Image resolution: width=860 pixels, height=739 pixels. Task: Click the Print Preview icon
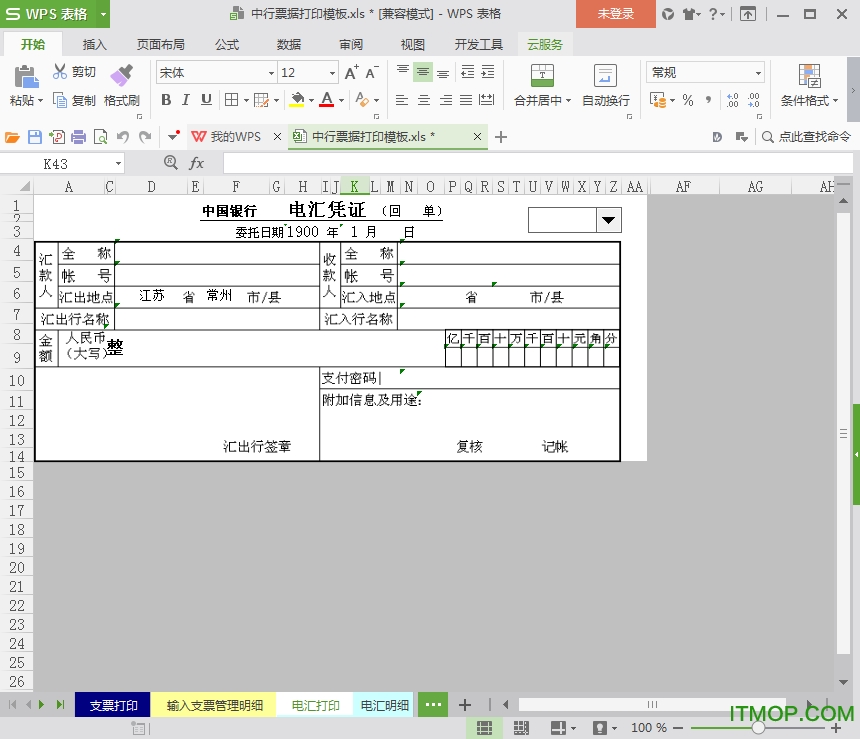[x=100, y=137]
